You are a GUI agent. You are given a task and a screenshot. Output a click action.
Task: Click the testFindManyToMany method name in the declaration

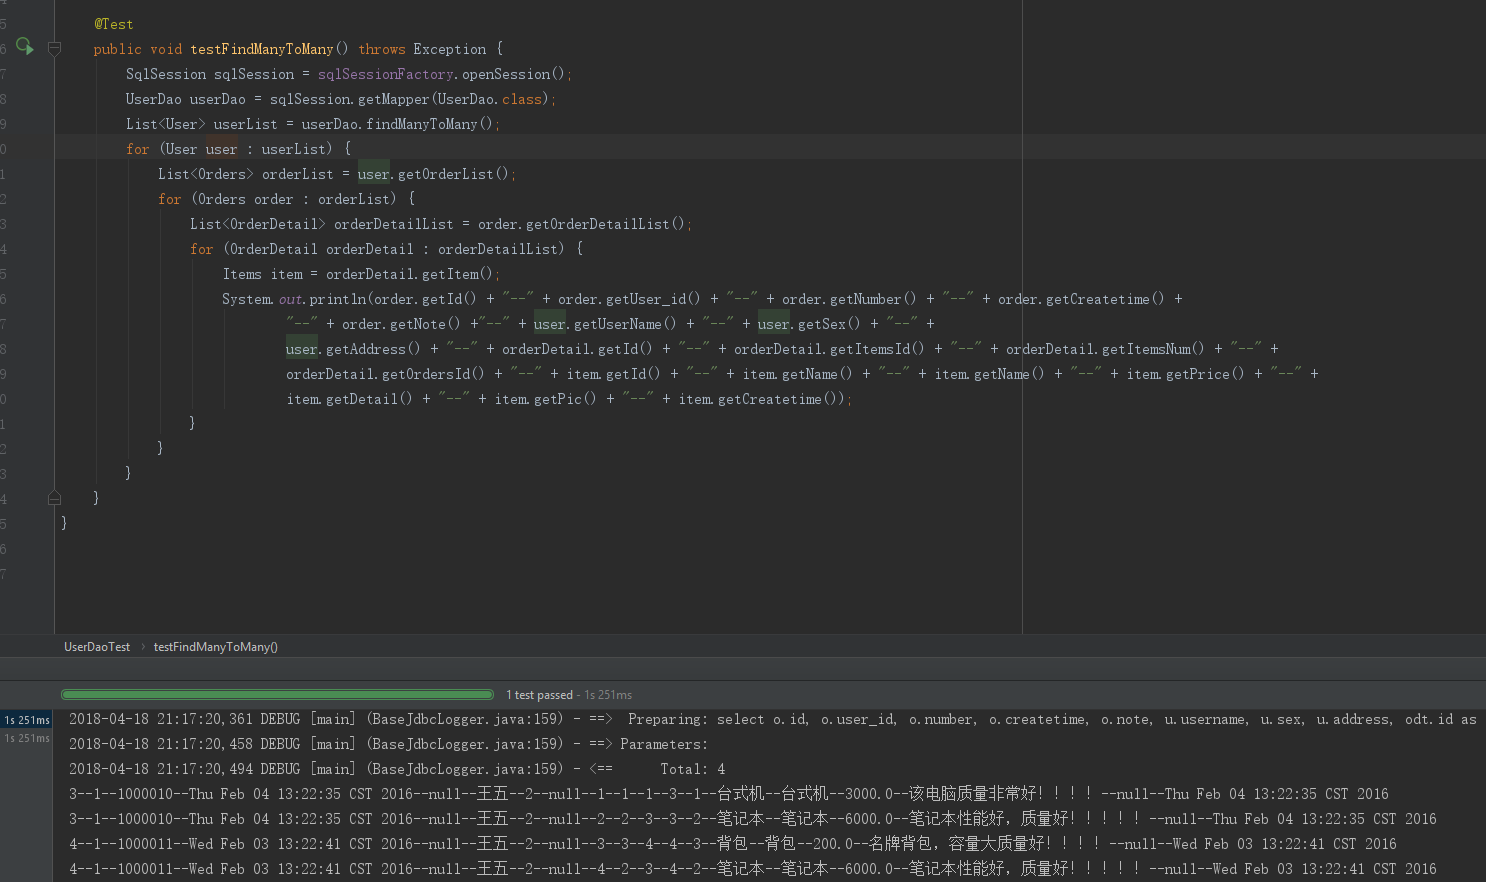[262, 49]
